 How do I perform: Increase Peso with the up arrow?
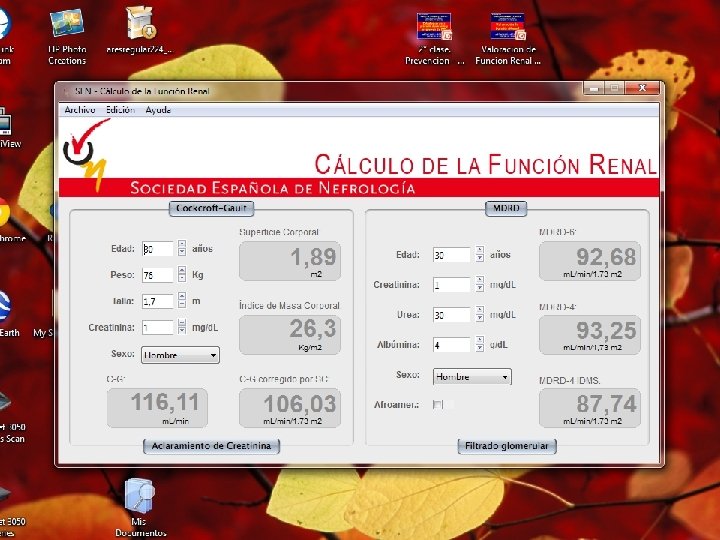tap(182, 270)
